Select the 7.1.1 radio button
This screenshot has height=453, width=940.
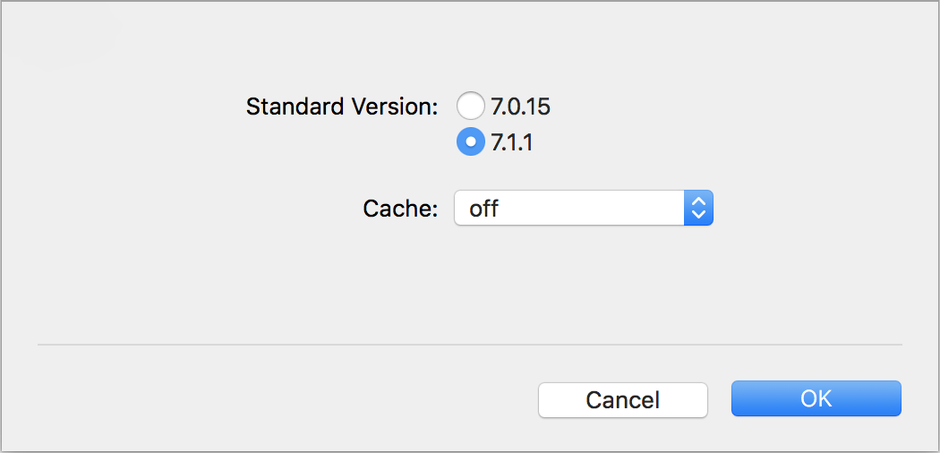point(471,143)
